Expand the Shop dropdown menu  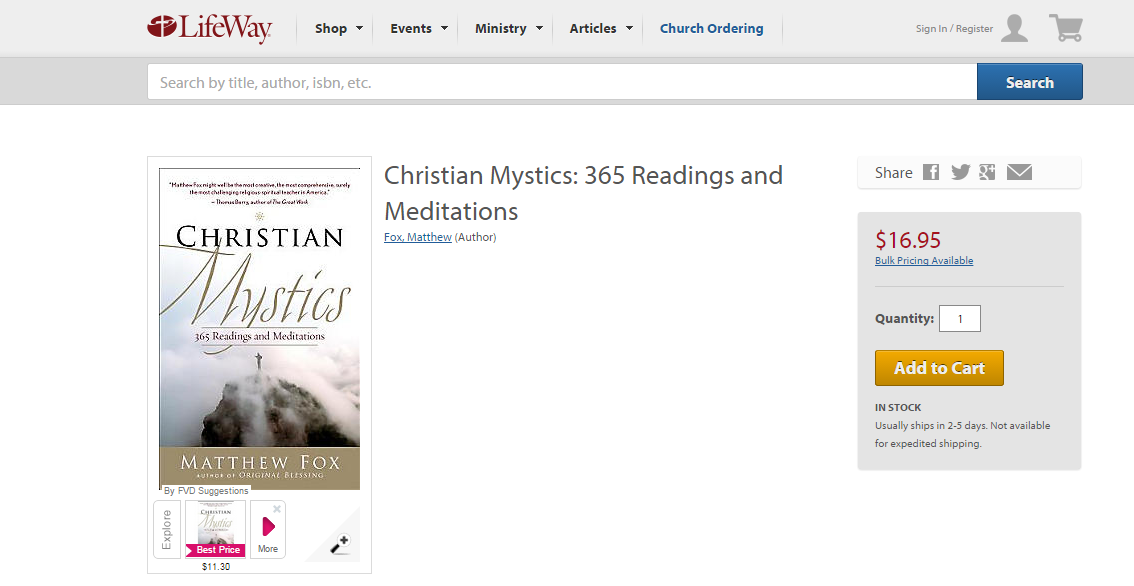click(338, 28)
